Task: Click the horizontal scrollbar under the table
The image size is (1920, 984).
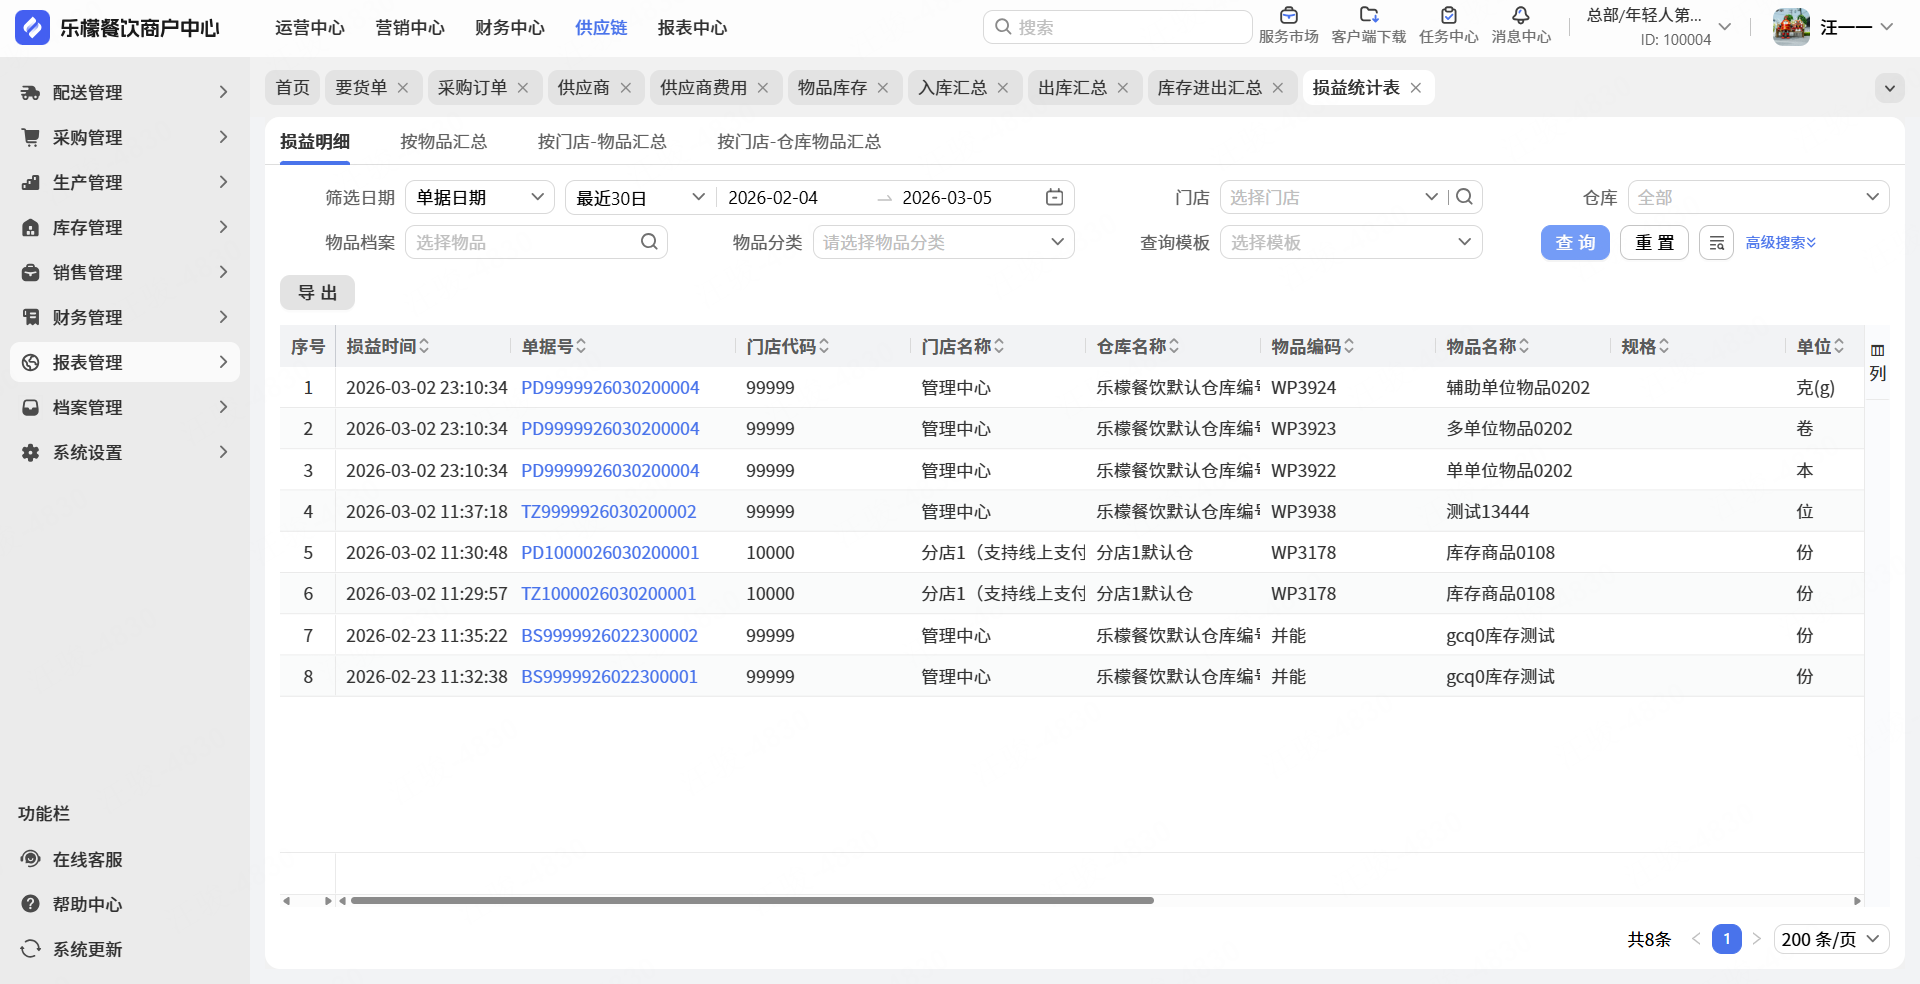Action: pyautogui.click(x=751, y=901)
